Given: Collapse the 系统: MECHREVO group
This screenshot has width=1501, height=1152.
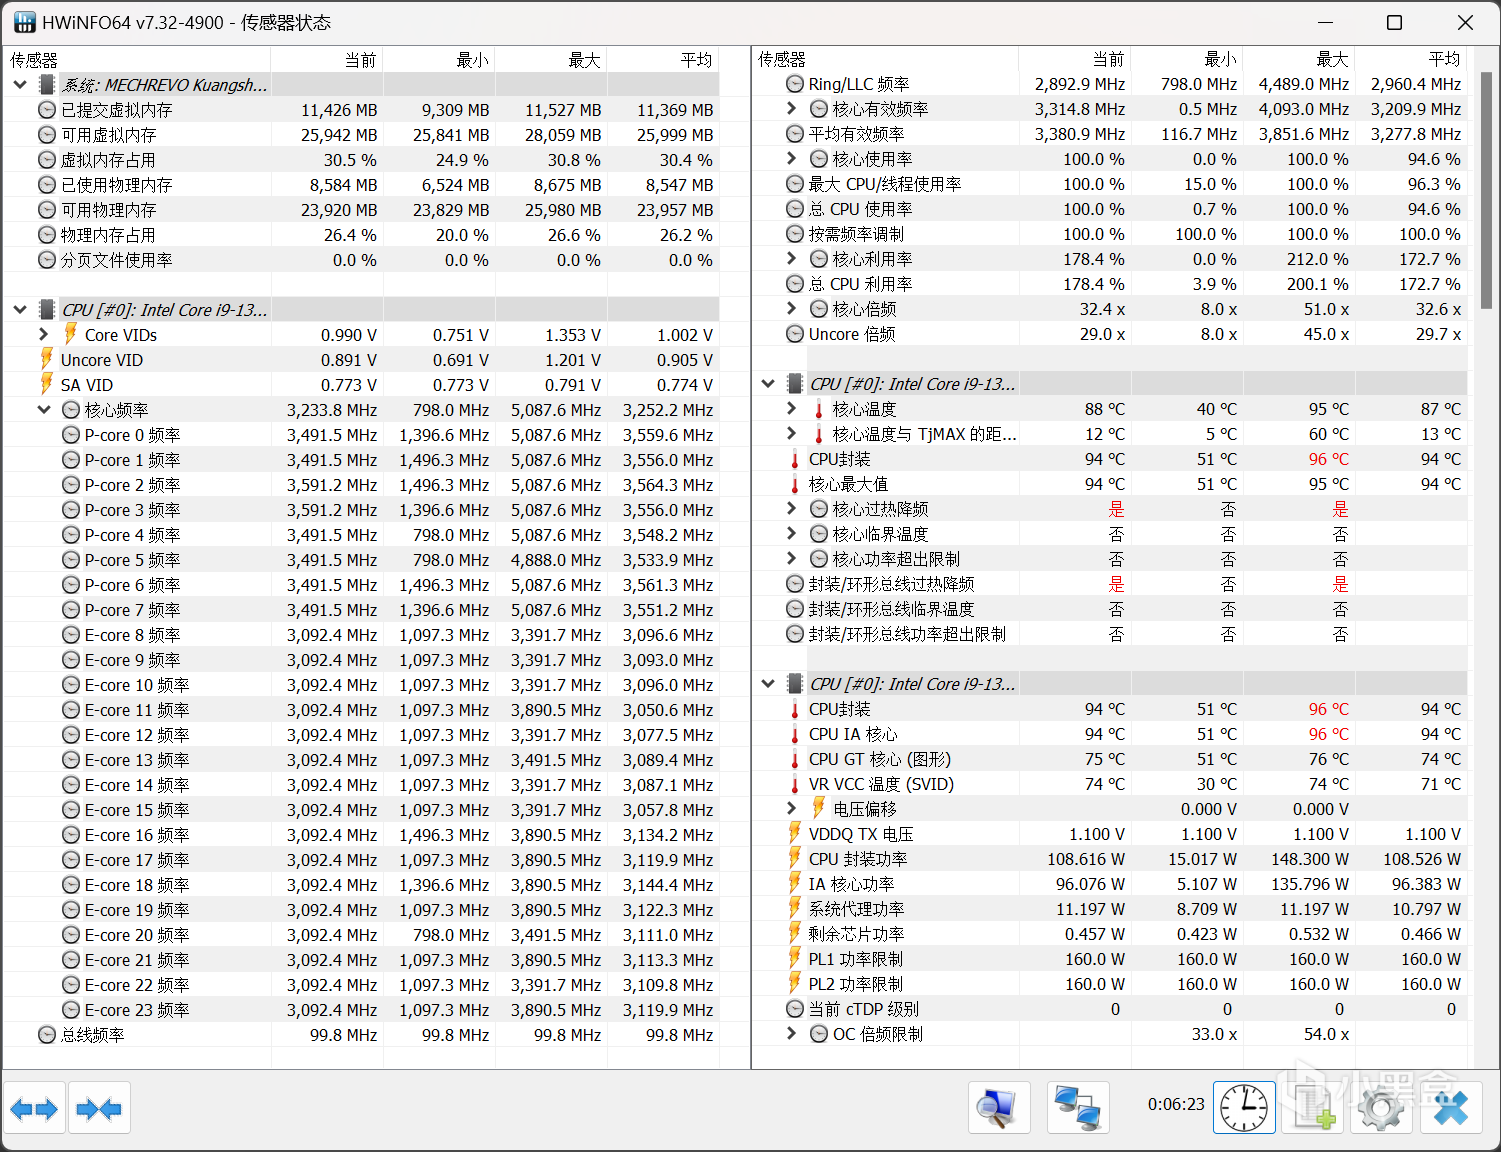Looking at the screenshot, I should (20, 85).
